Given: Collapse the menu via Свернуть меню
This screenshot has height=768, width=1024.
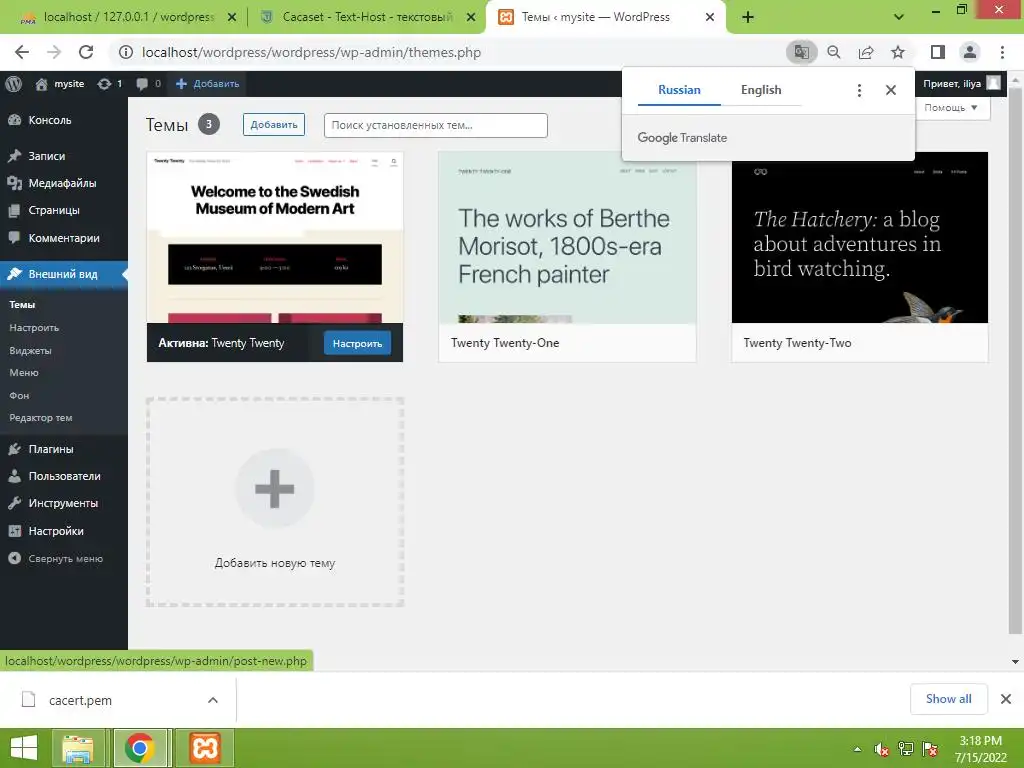Looking at the screenshot, I should coord(63,559).
